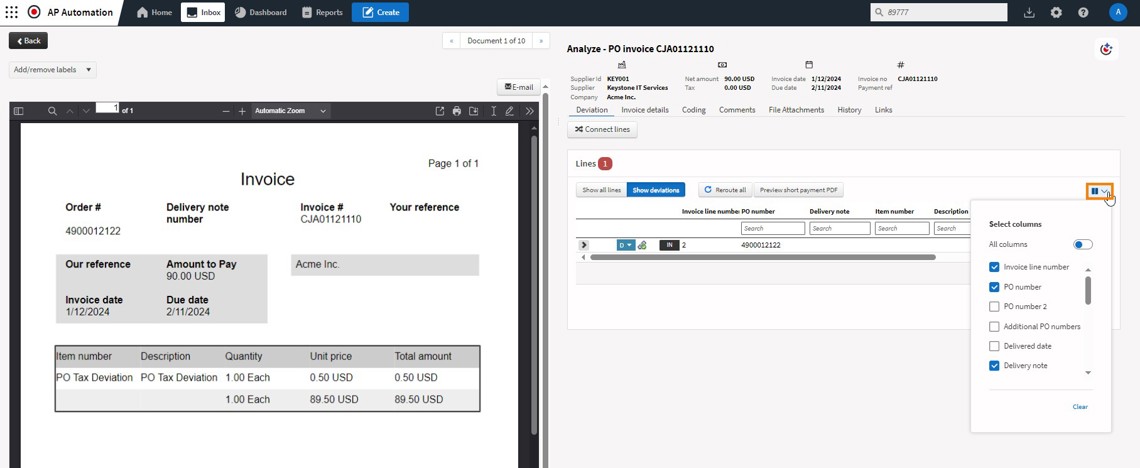This screenshot has width=1140, height=468.
Task: Open the downloads icon in top bar
Action: coord(1029,12)
